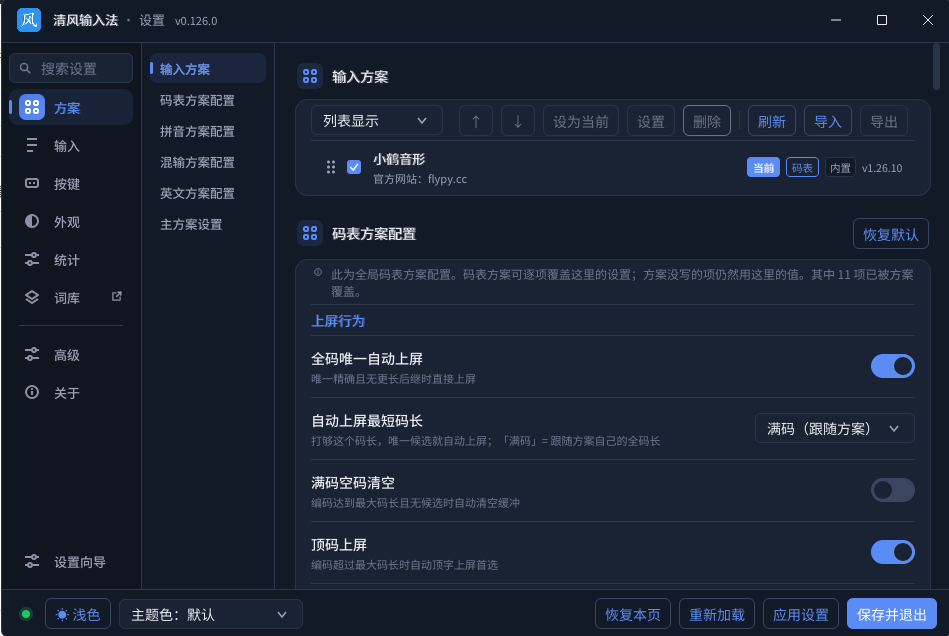Enable 满码空码清空 toggle
Viewport: 949px width, 636px height.
892,490
